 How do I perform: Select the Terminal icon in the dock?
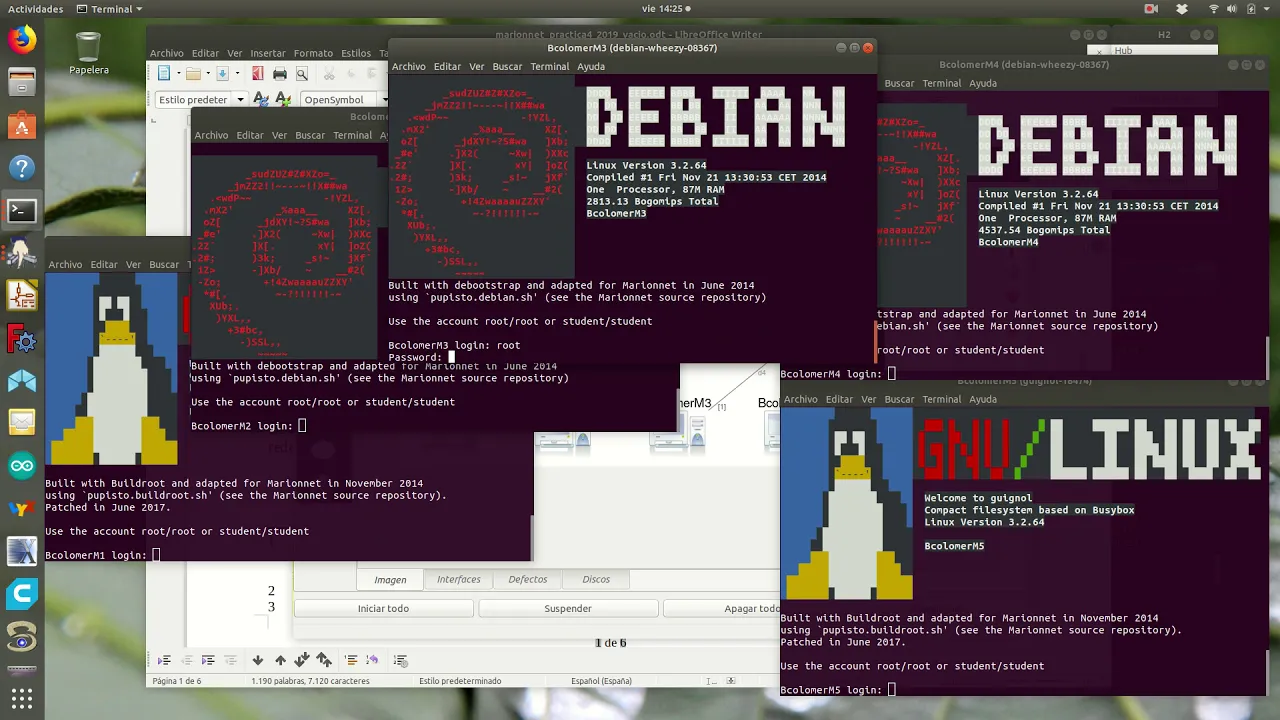point(22,211)
